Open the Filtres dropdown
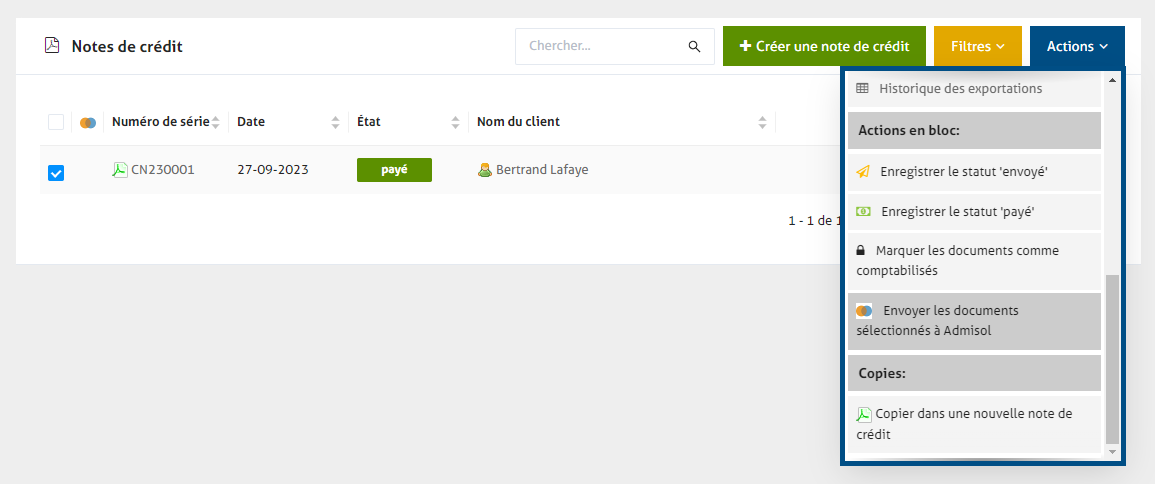This screenshot has width=1155, height=484. coord(977,46)
